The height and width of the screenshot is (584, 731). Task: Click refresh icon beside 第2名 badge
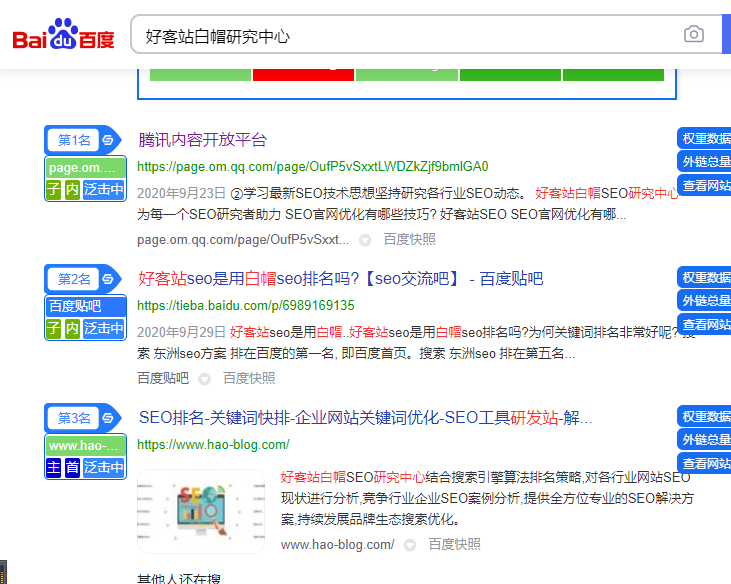(x=108, y=279)
